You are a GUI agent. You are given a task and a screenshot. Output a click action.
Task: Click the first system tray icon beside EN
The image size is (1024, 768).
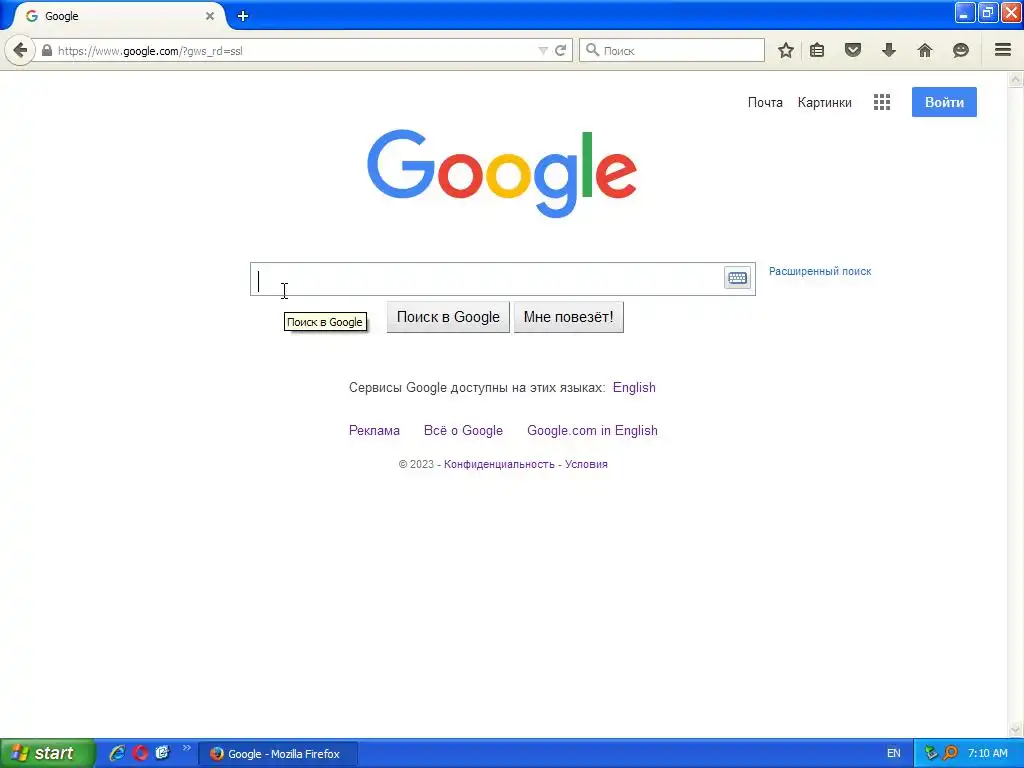click(x=931, y=753)
